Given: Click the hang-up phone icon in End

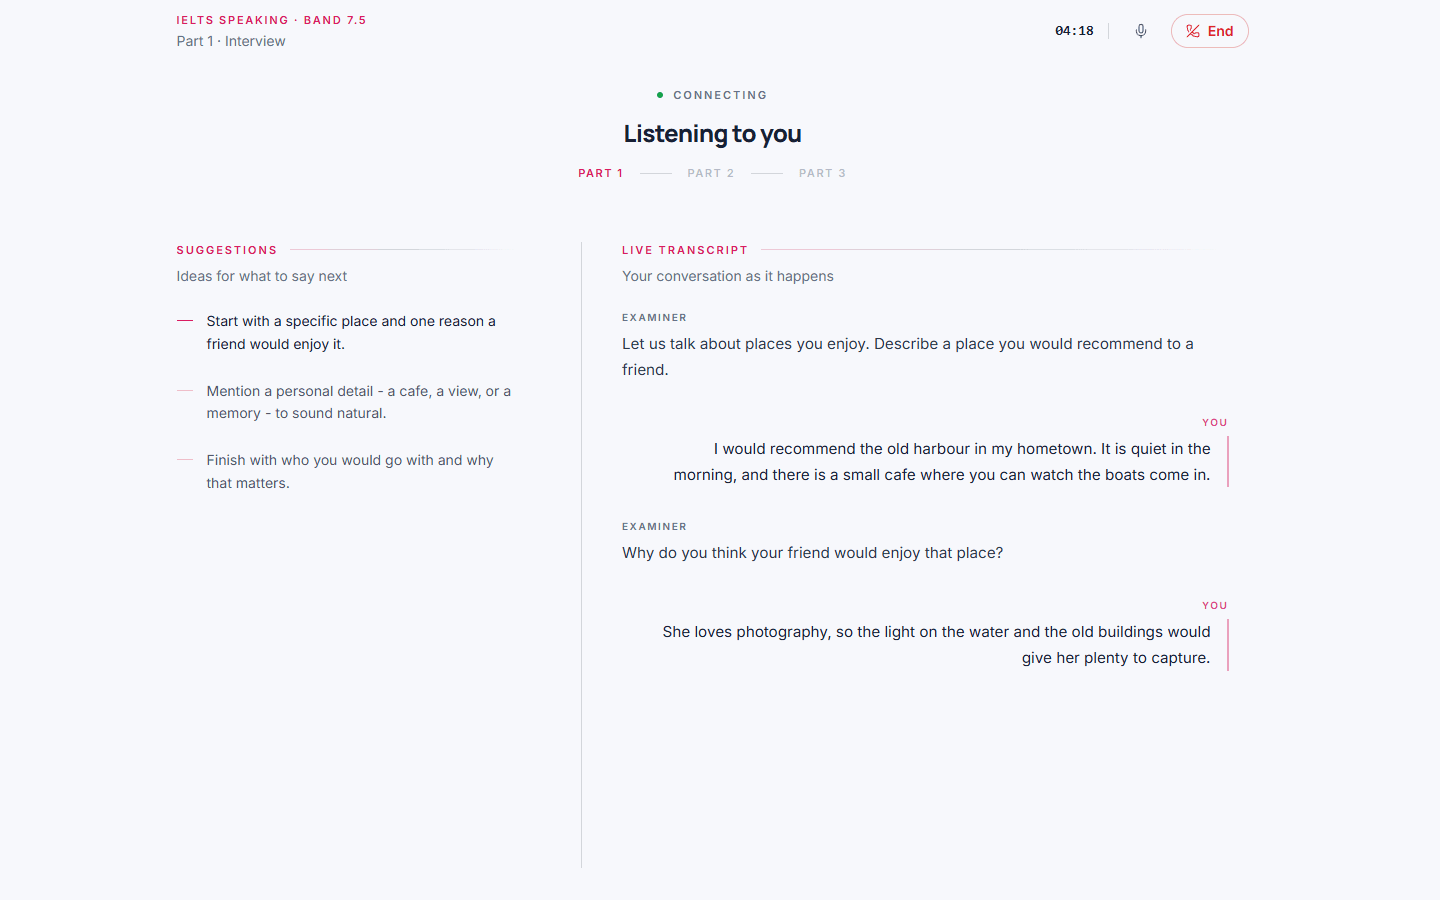Looking at the screenshot, I should pos(1193,31).
